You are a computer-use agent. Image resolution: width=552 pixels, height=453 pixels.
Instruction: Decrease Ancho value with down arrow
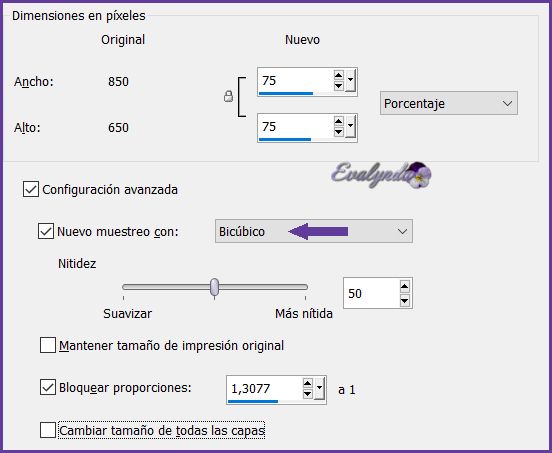pos(338,86)
